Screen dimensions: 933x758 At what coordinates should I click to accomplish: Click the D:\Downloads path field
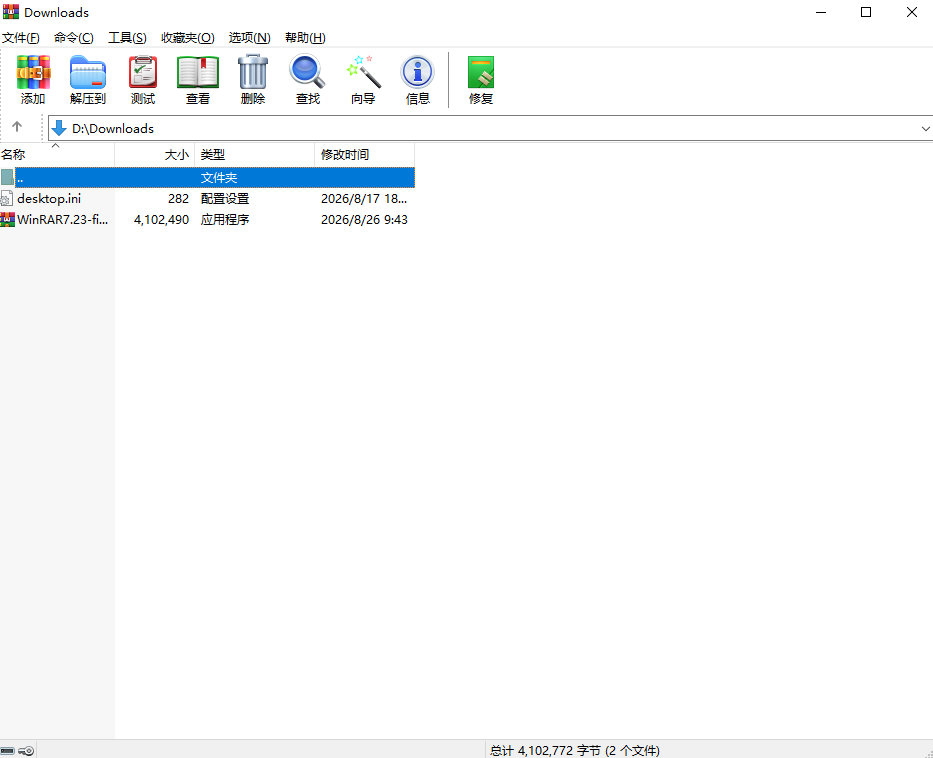[x=489, y=129]
